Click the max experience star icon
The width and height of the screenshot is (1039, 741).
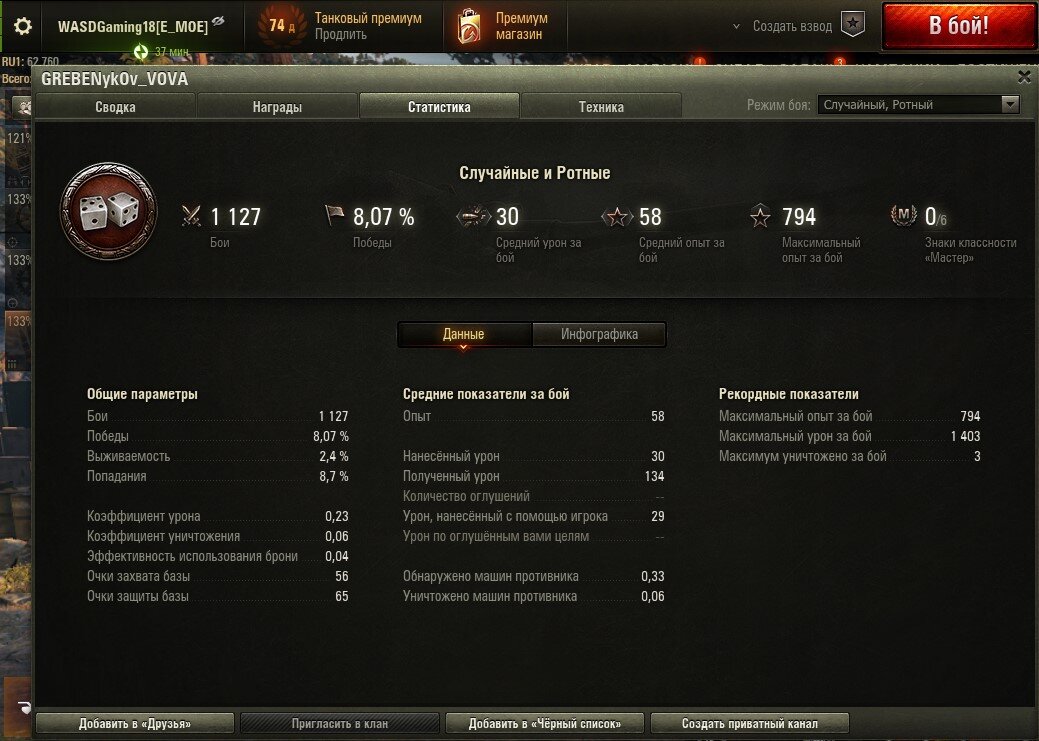point(760,216)
